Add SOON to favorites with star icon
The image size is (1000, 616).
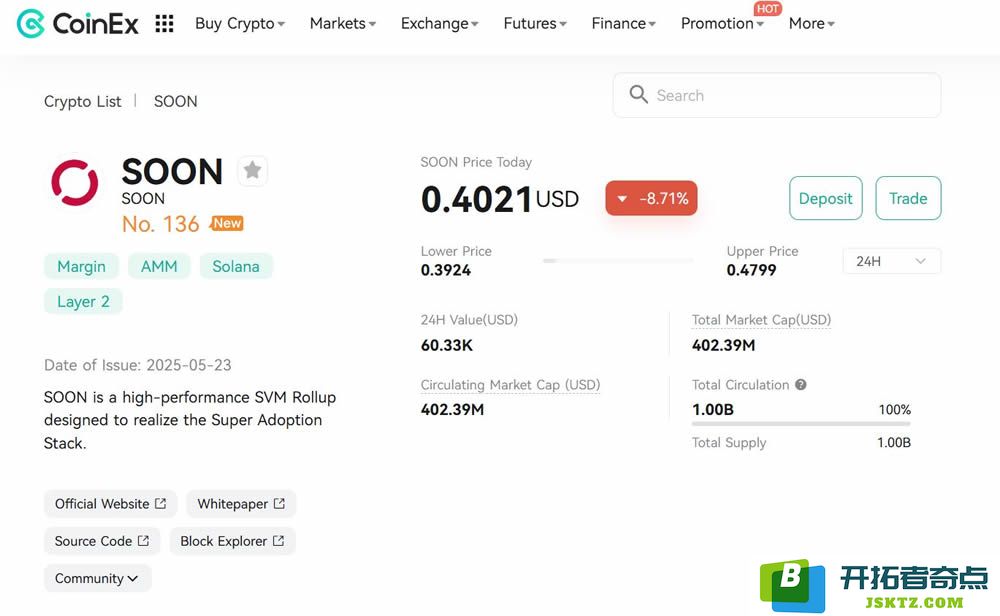[x=253, y=170]
